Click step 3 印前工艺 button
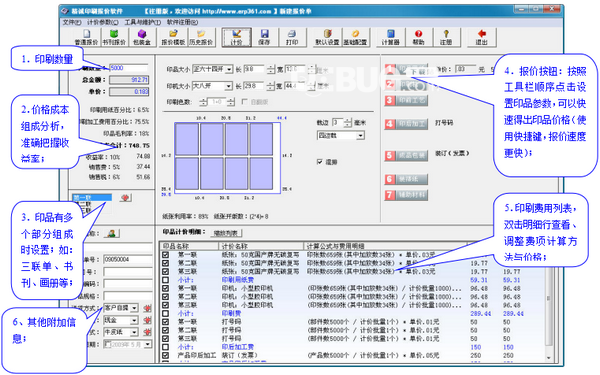Viewport: 600px width, 375px height. click(406, 100)
